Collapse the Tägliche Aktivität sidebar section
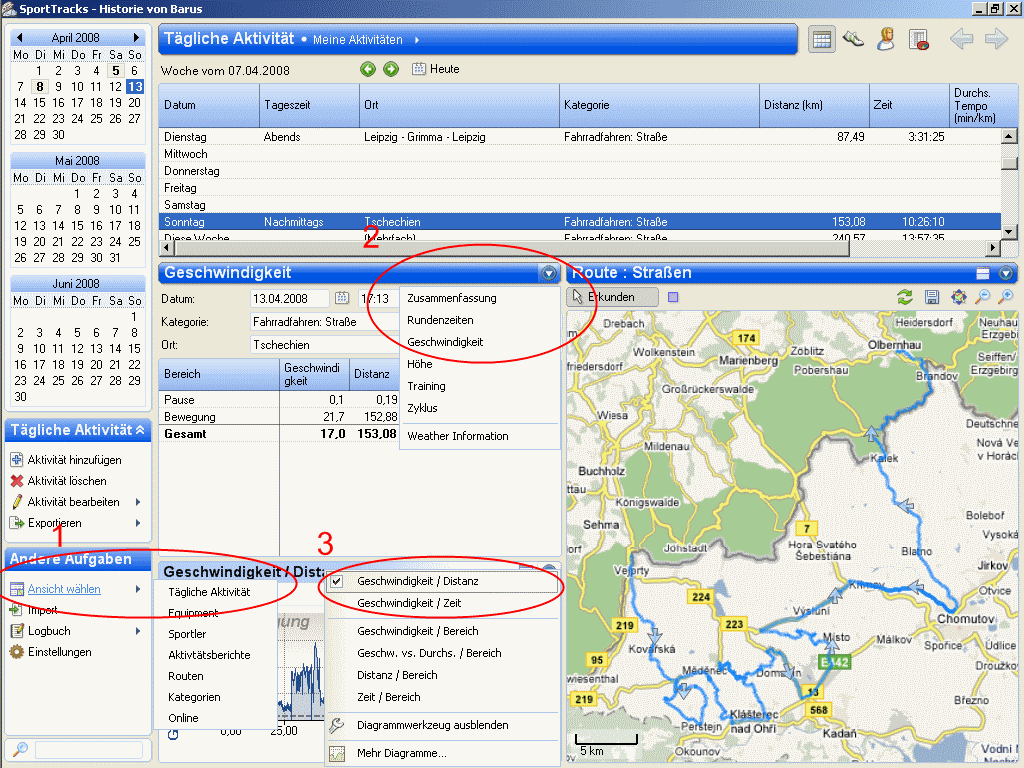Viewport: 1024px width, 768px height. [x=140, y=430]
